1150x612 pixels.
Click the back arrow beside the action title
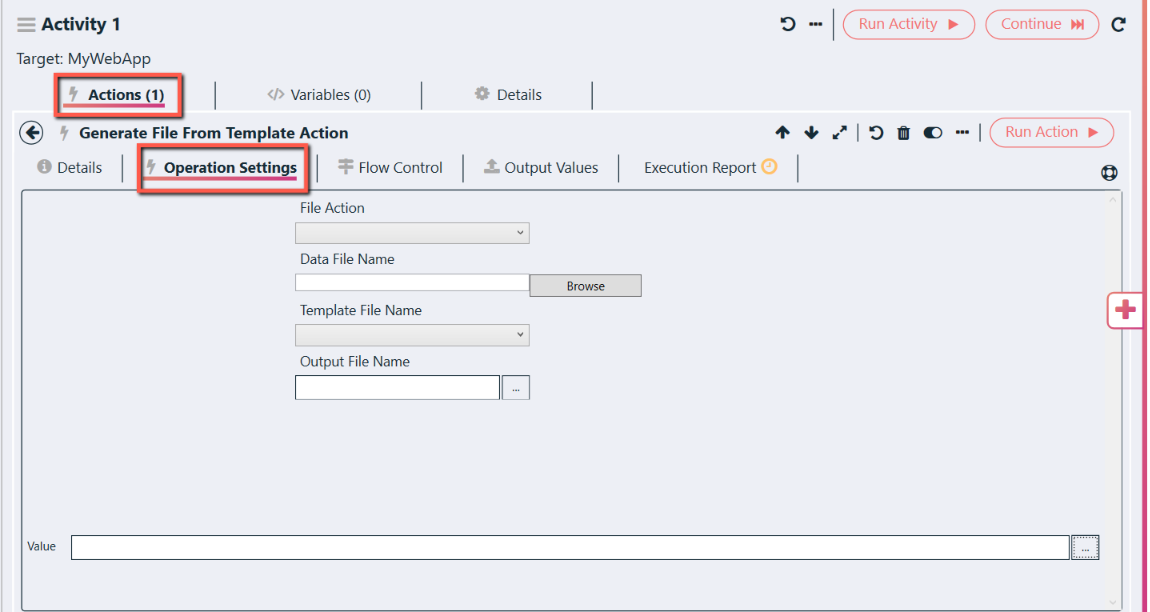coord(32,133)
